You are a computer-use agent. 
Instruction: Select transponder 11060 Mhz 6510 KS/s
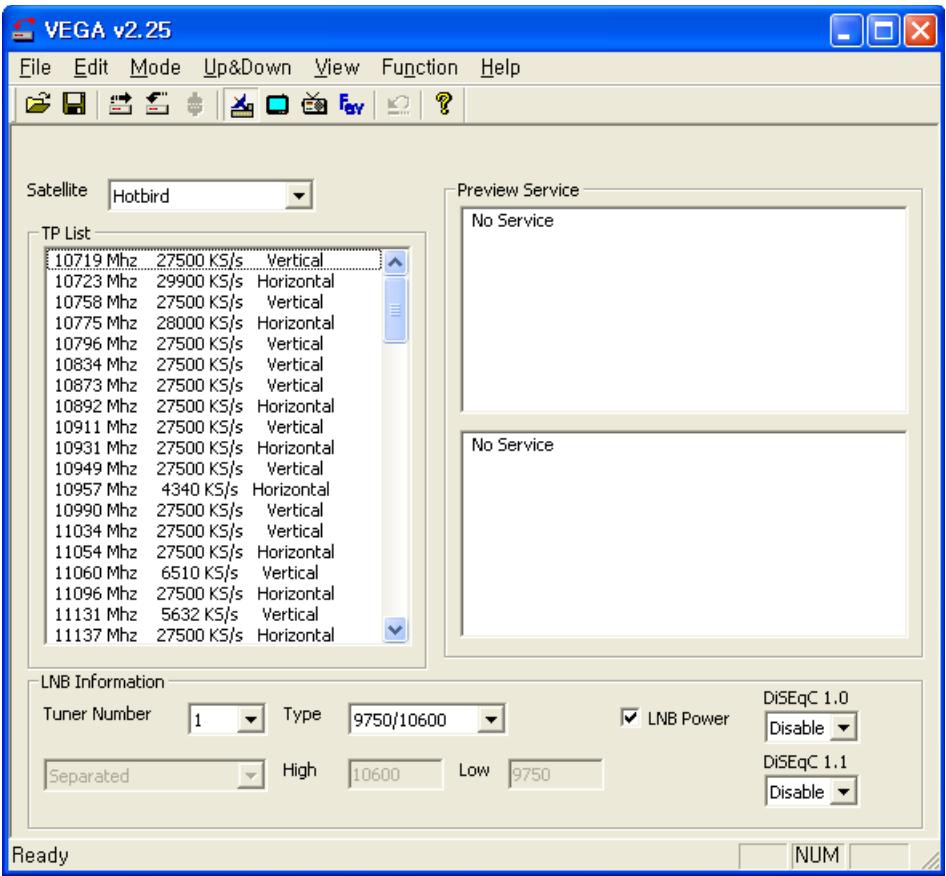pos(214,573)
